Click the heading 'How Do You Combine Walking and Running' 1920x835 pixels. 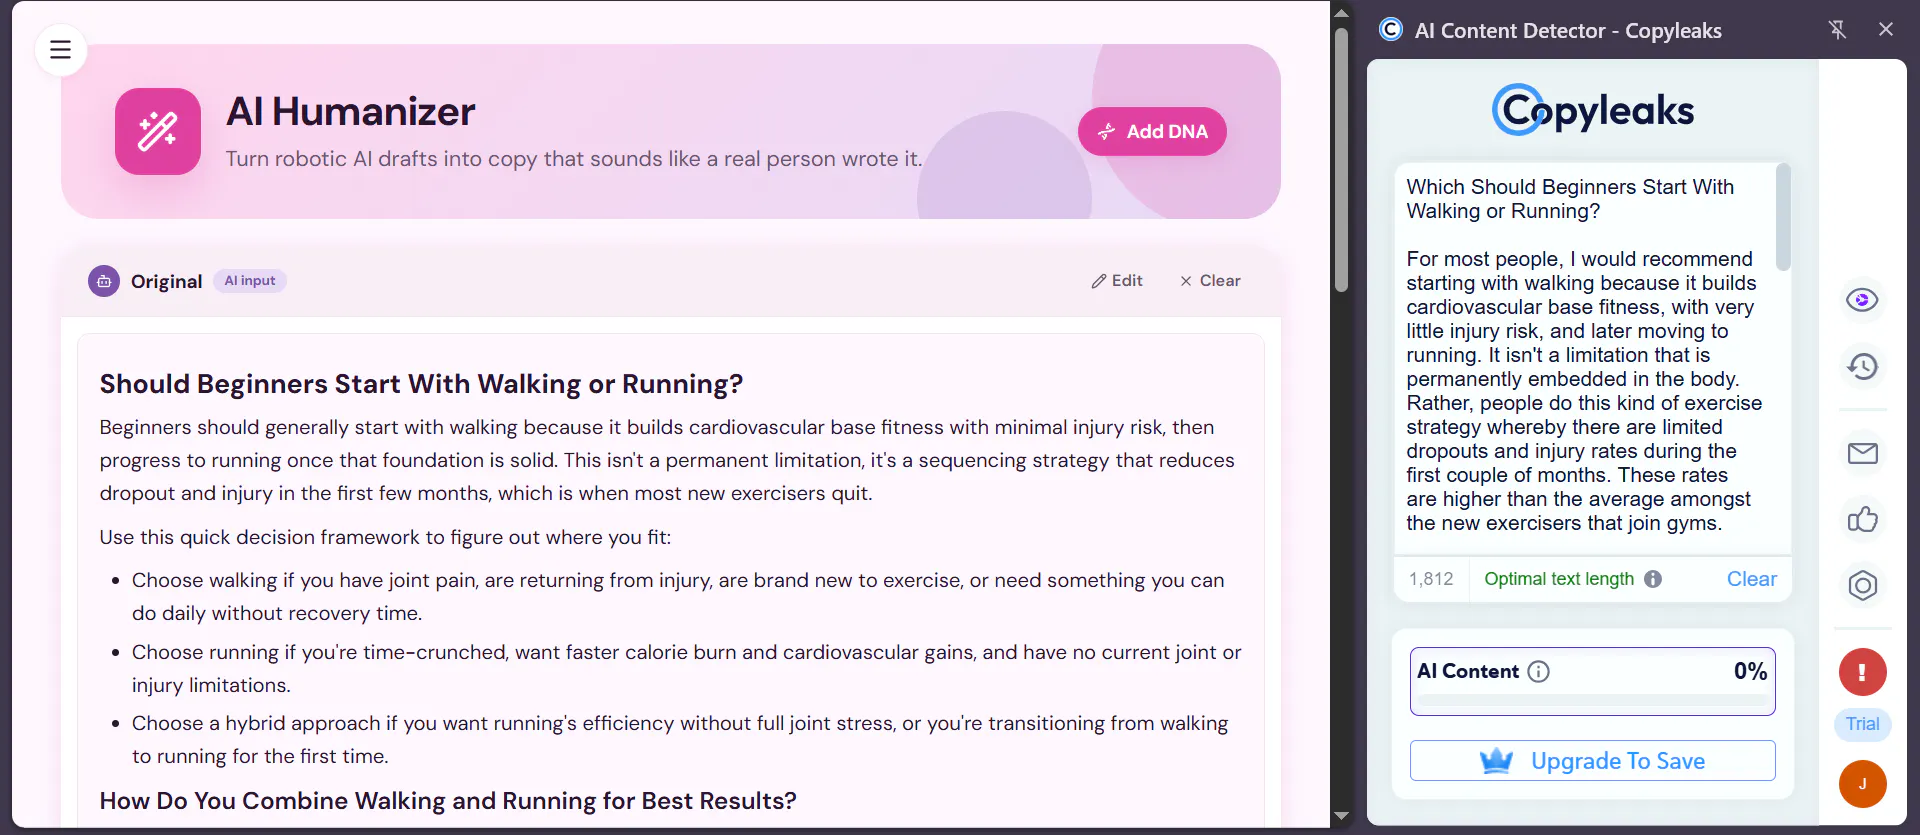coord(448,801)
